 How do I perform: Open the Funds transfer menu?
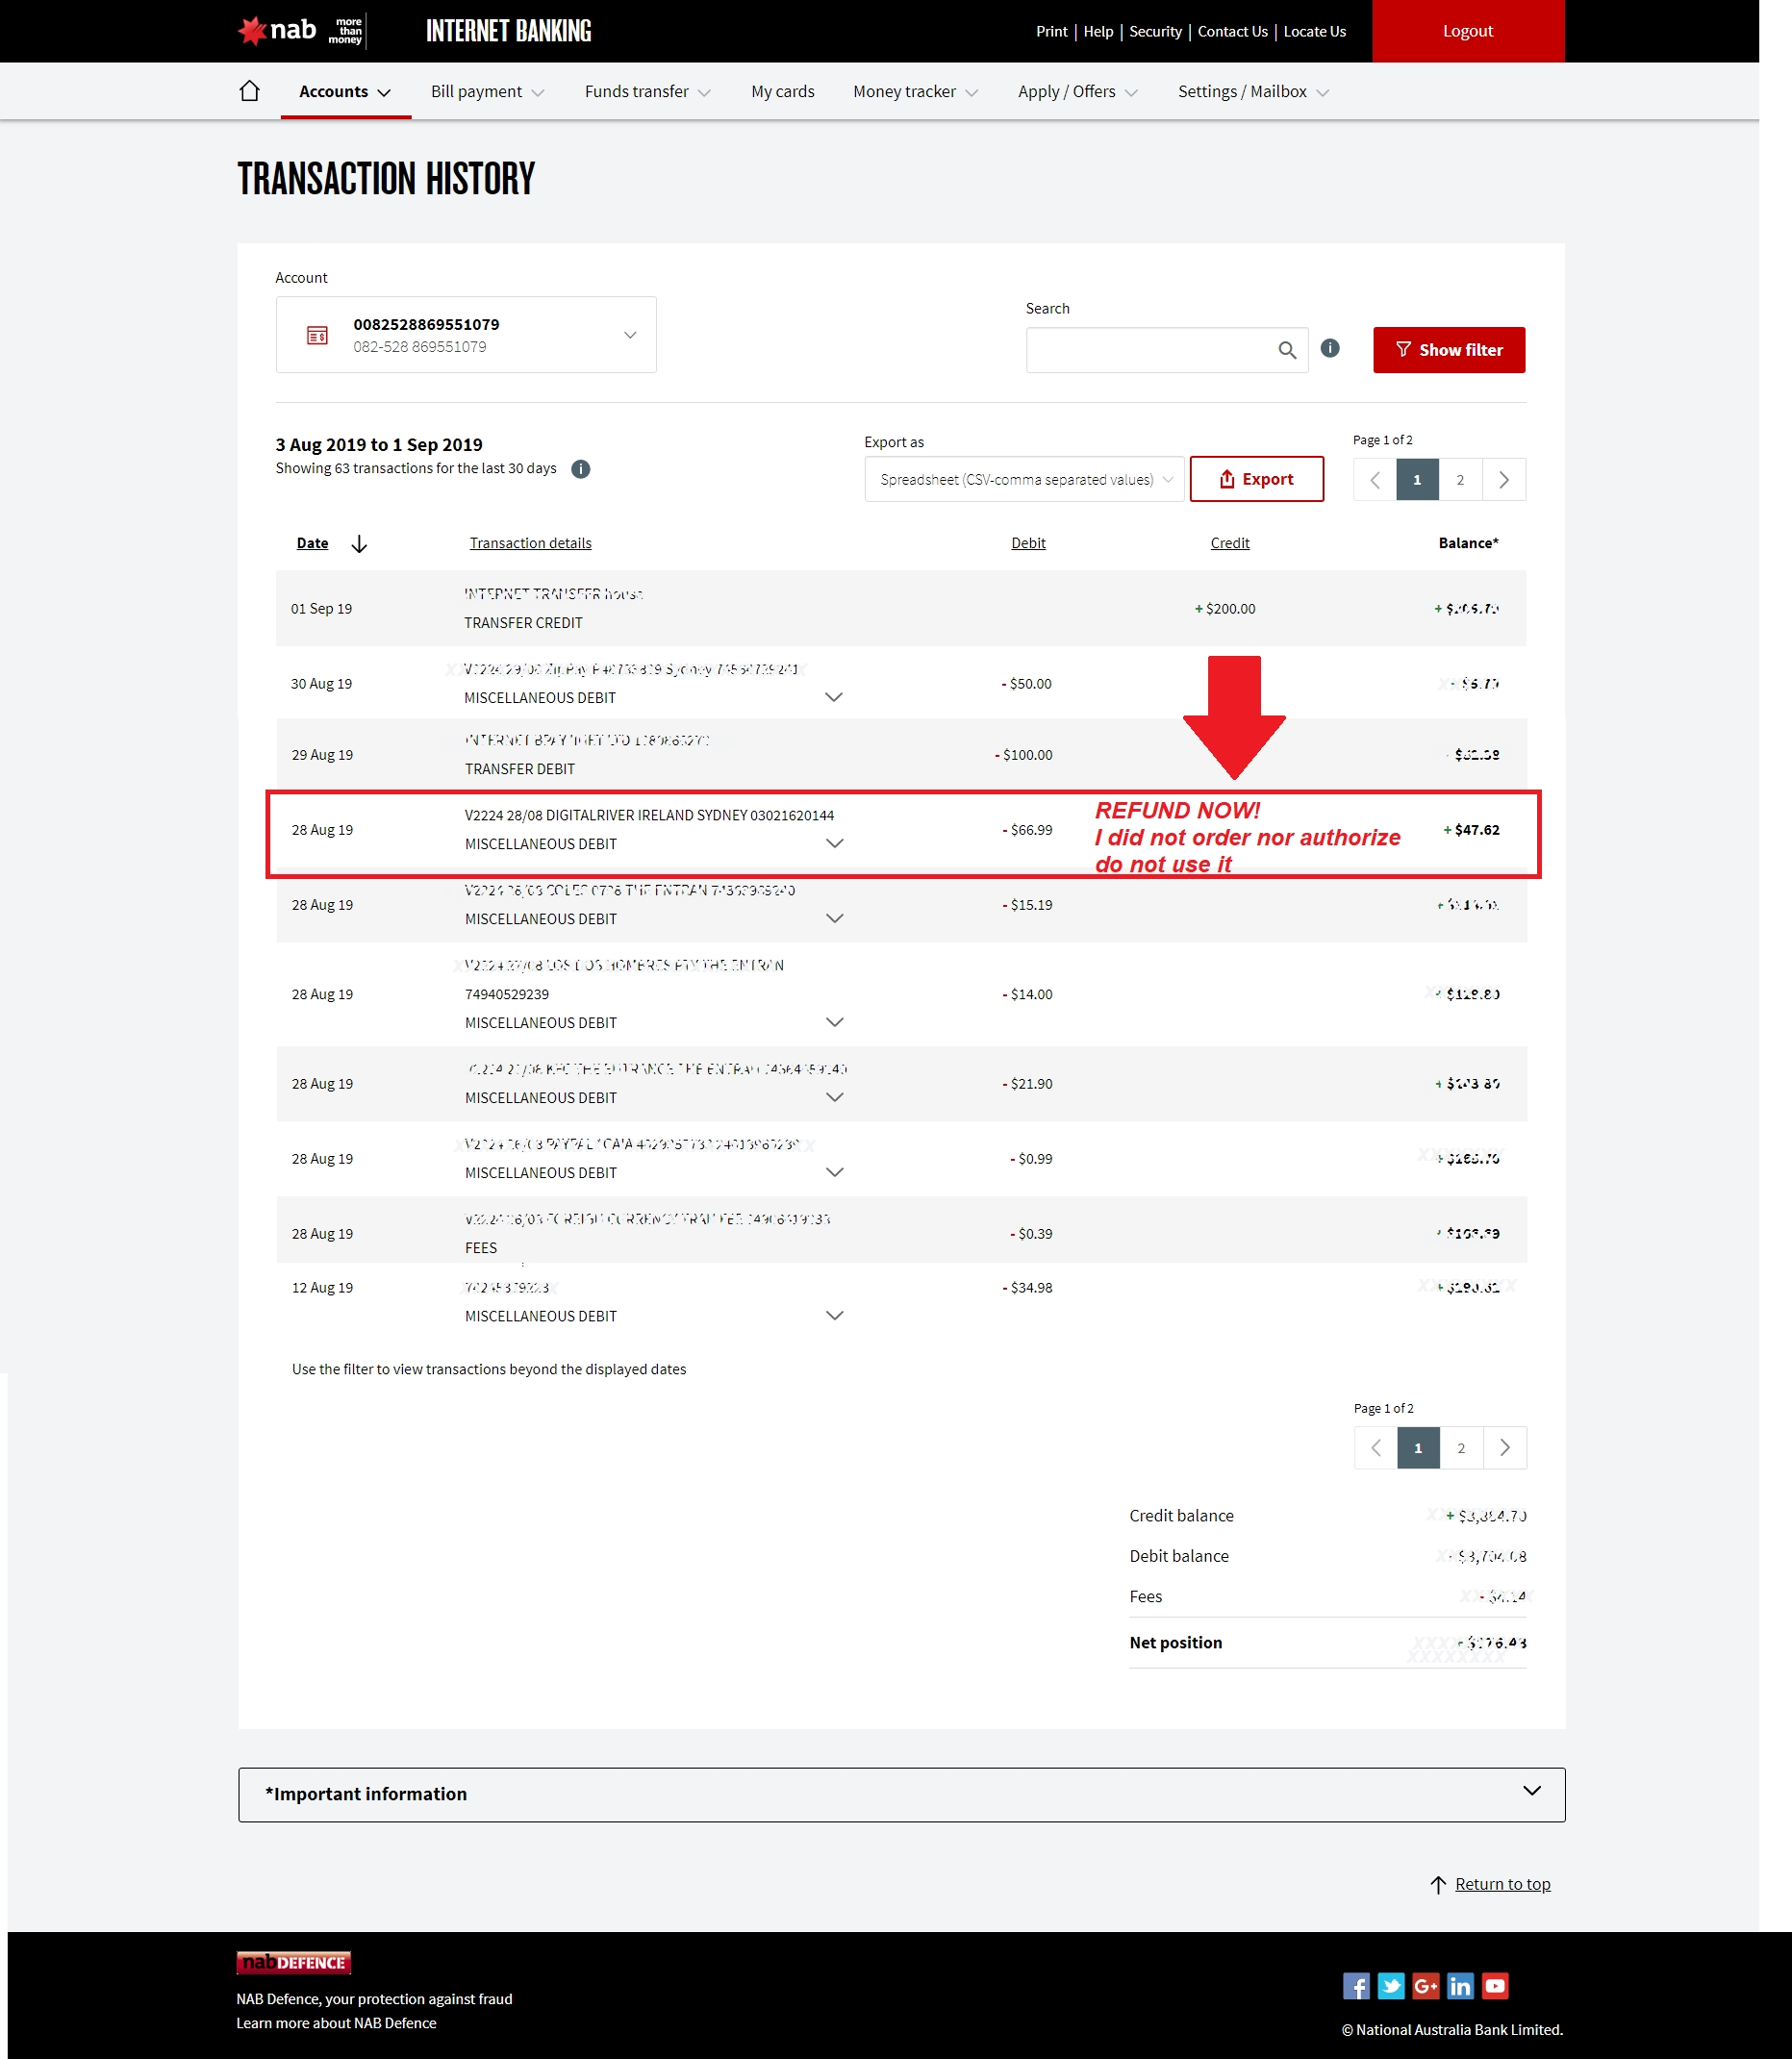pyautogui.click(x=647, y=92)
